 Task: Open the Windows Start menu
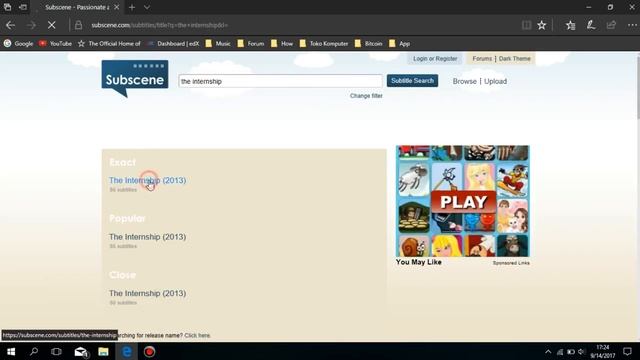click(x=11, y=351)
